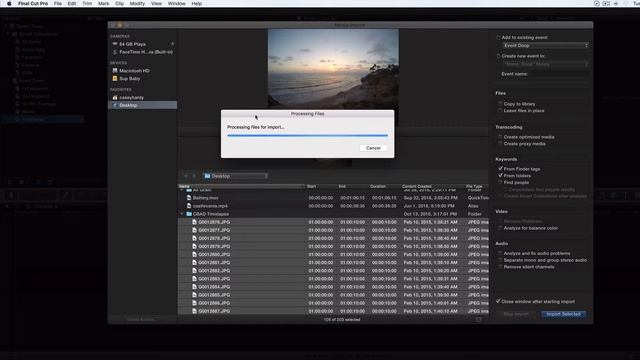Image resolution: width=640 pixels, height=360 pixels.
Task: Click file icon of G0012887.JPG
Action: [x=194, y=311]
